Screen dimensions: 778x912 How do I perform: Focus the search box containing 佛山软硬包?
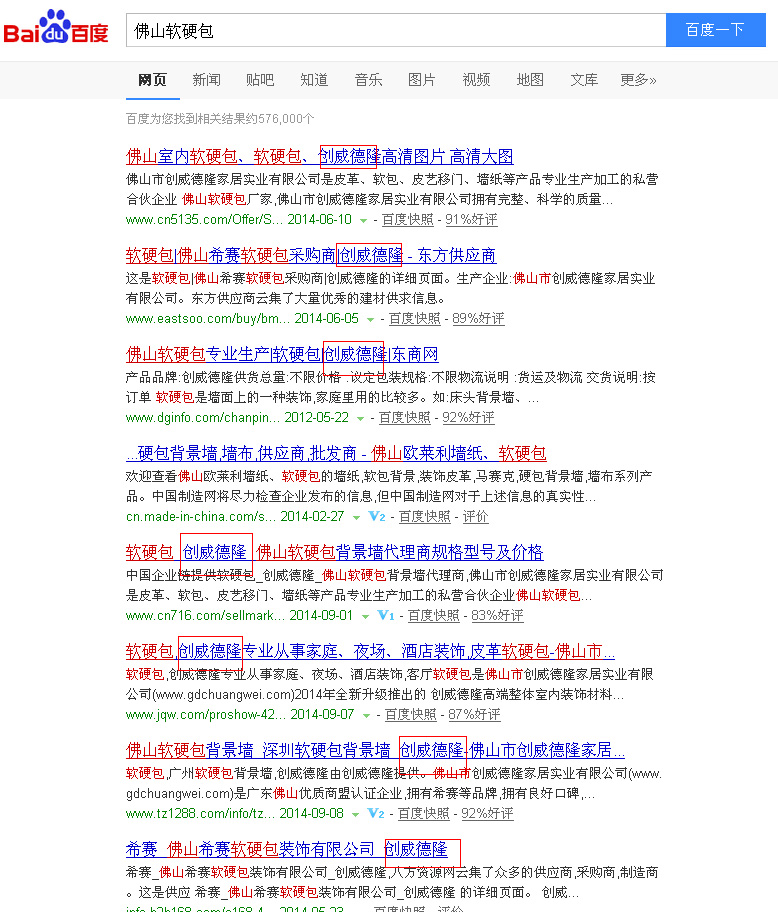[396, 30]
